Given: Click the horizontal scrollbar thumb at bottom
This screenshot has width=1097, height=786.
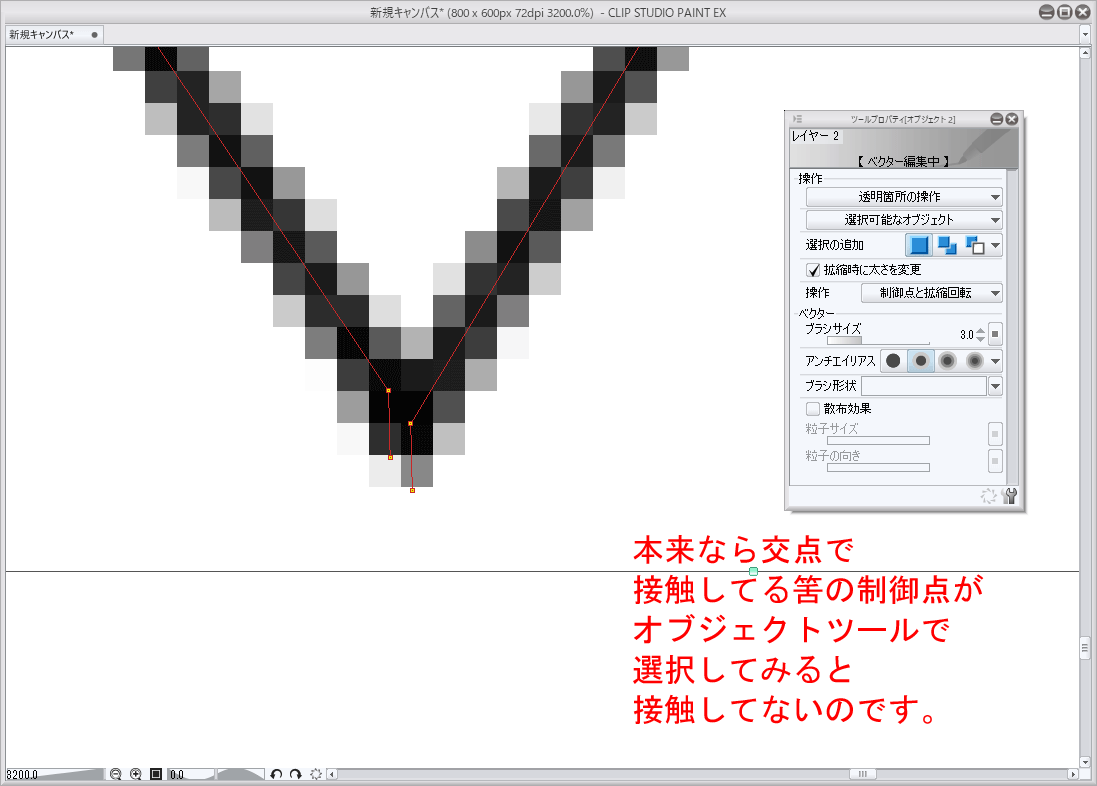Looking at the screenshot, I should 862,774.
